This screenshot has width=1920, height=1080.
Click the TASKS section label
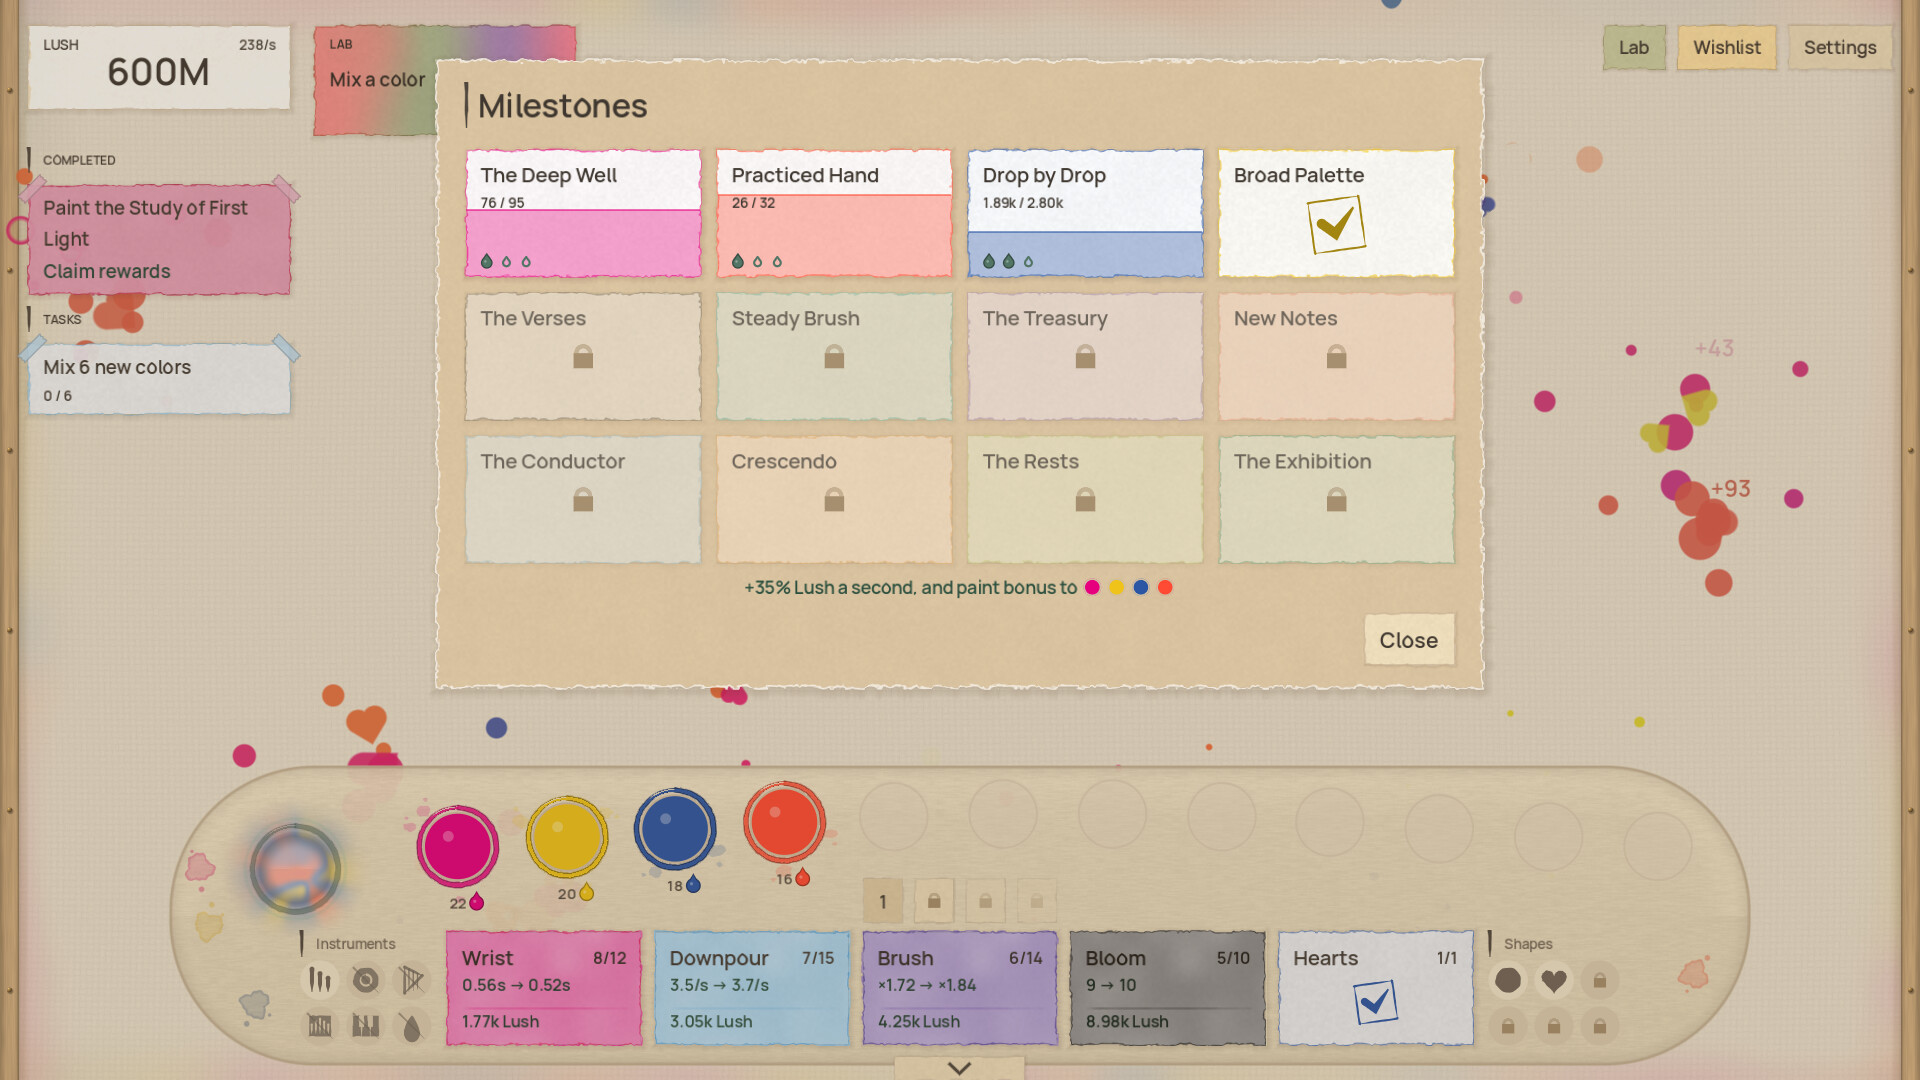point(62,320)
